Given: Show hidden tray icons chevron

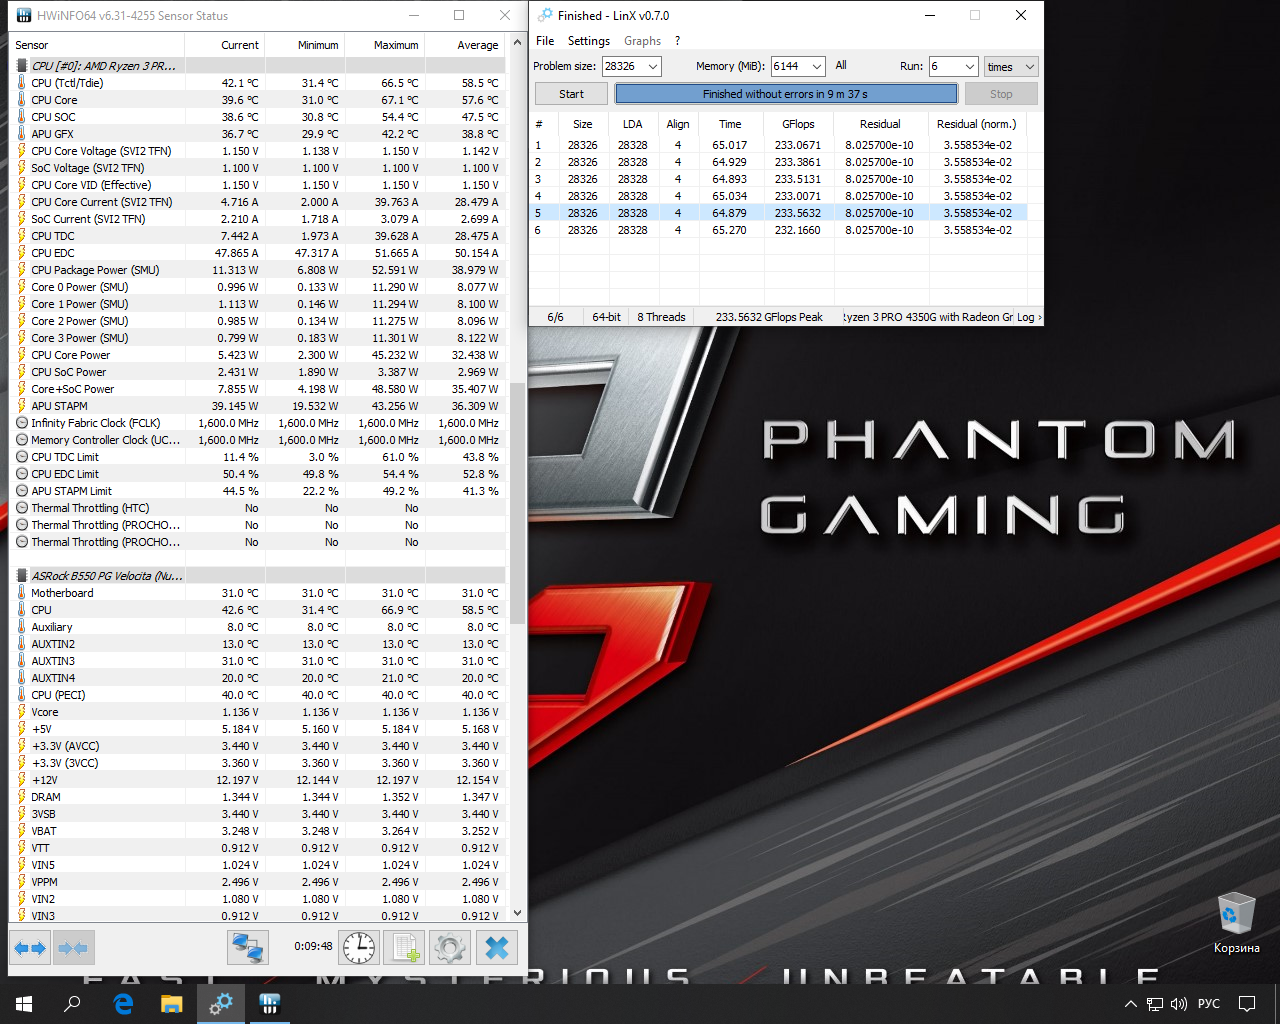Looking at the screenshot, I should 1131,1004.
